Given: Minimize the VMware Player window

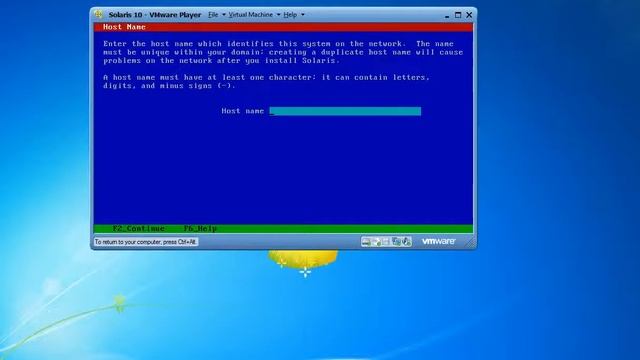Looking at the screenshot, I should pyautogui.click(x=447, y=16).
